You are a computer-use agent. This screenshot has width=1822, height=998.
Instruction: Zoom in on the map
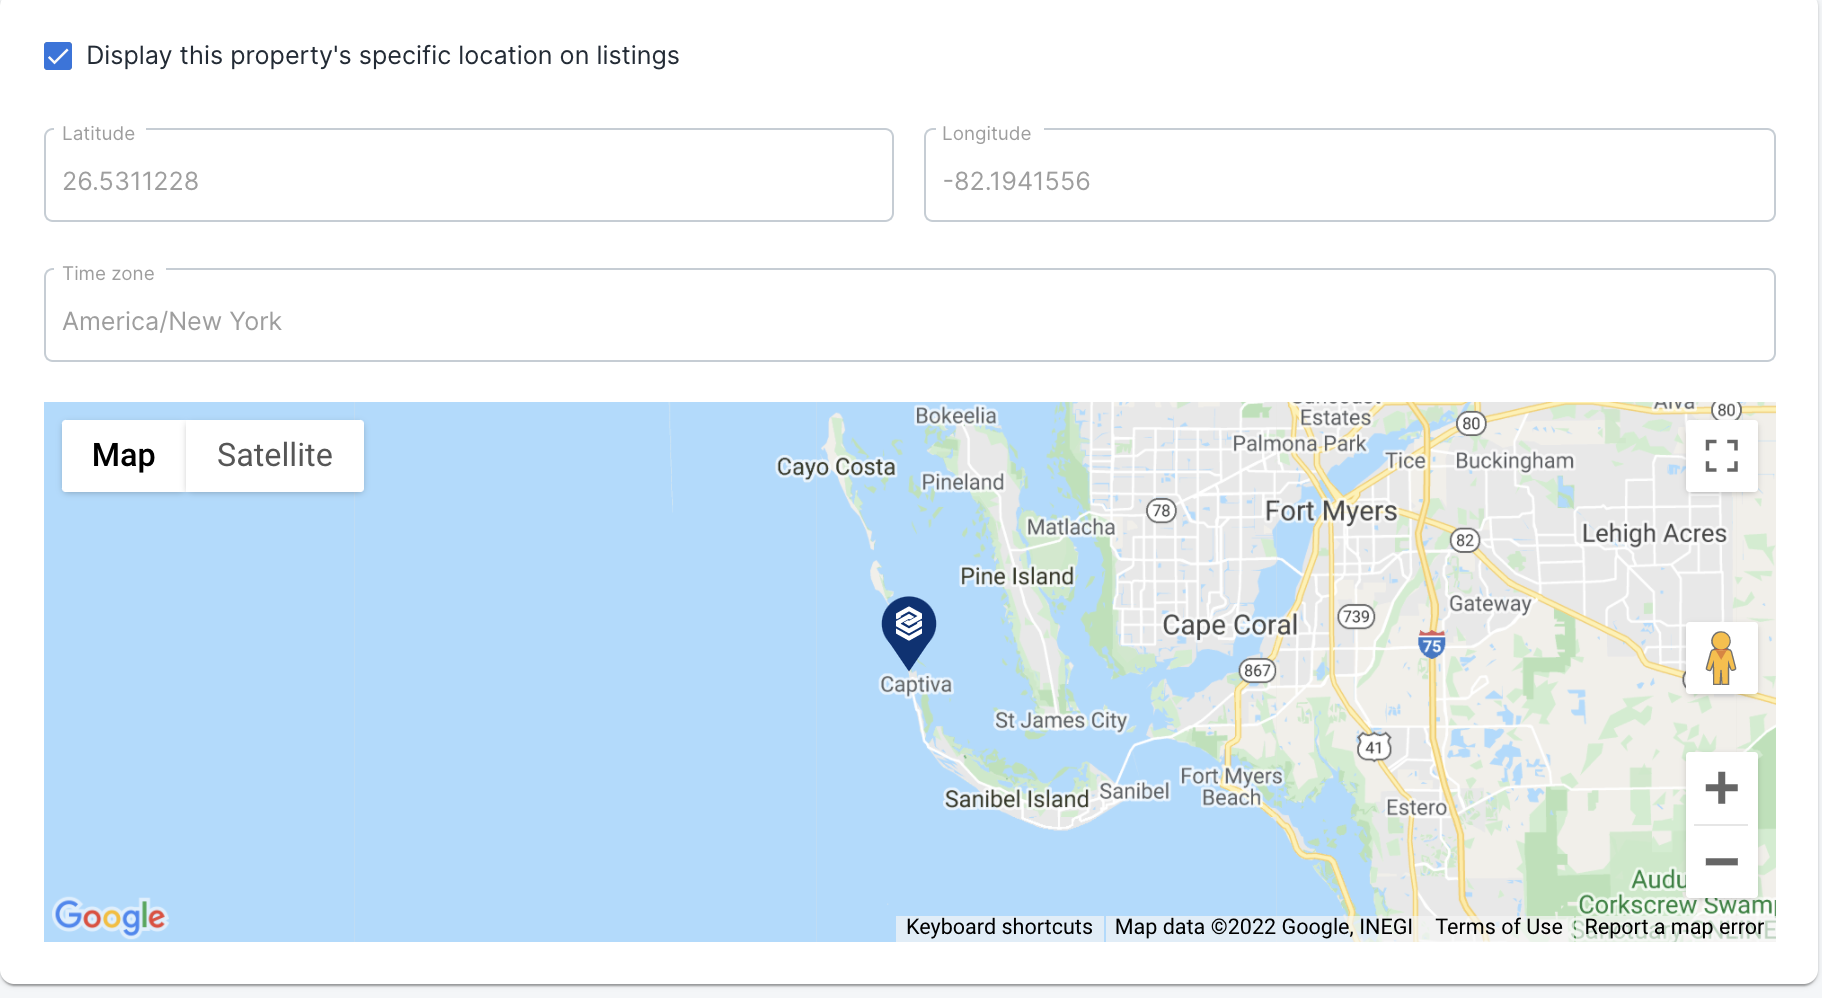point(1721,788)
